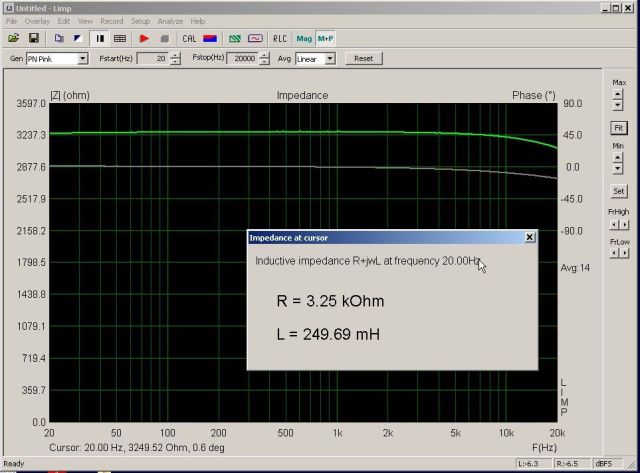Open the Record menu
The width and height of the screenshot is (640, 473).
click(x=111, y=21)
